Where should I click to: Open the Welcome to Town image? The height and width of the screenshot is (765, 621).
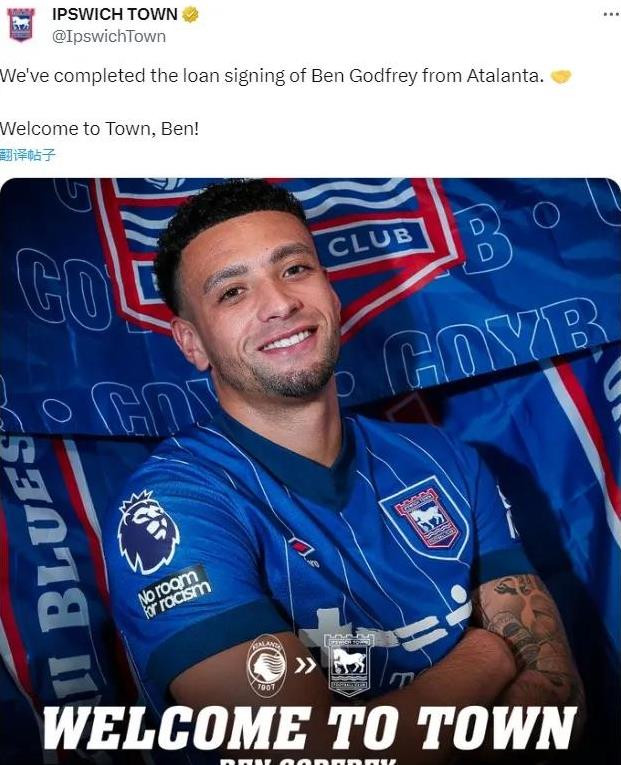(x=310, y=471)
